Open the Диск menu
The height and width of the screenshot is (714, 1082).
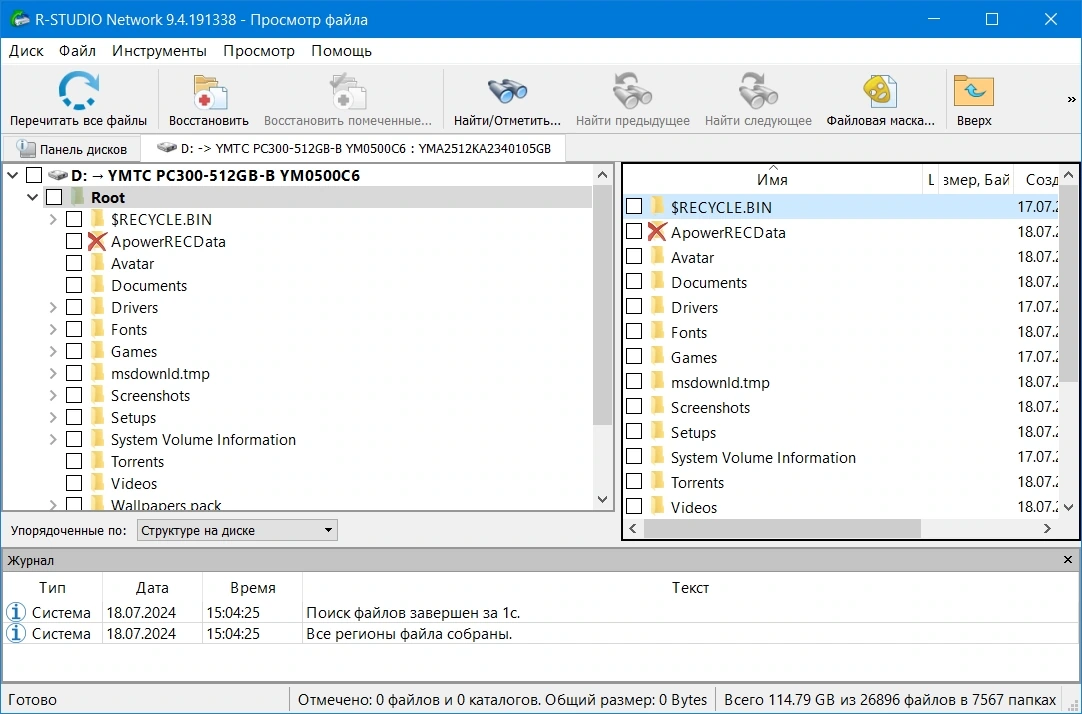(26, 50)
